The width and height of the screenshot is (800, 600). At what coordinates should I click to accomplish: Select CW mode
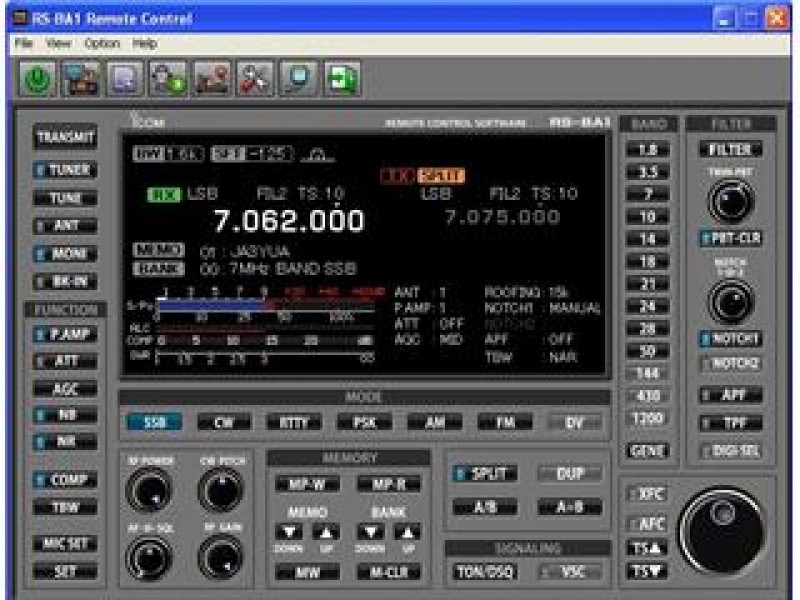click(224, 422)
